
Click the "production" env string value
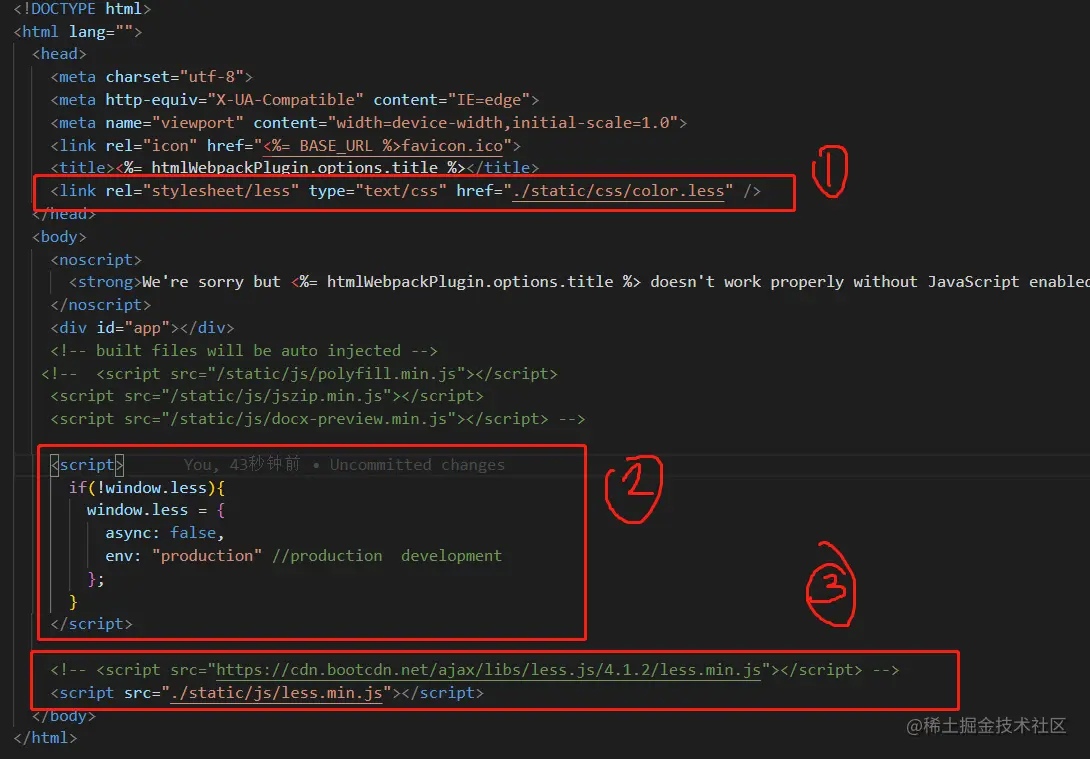[x=207, y=556]
